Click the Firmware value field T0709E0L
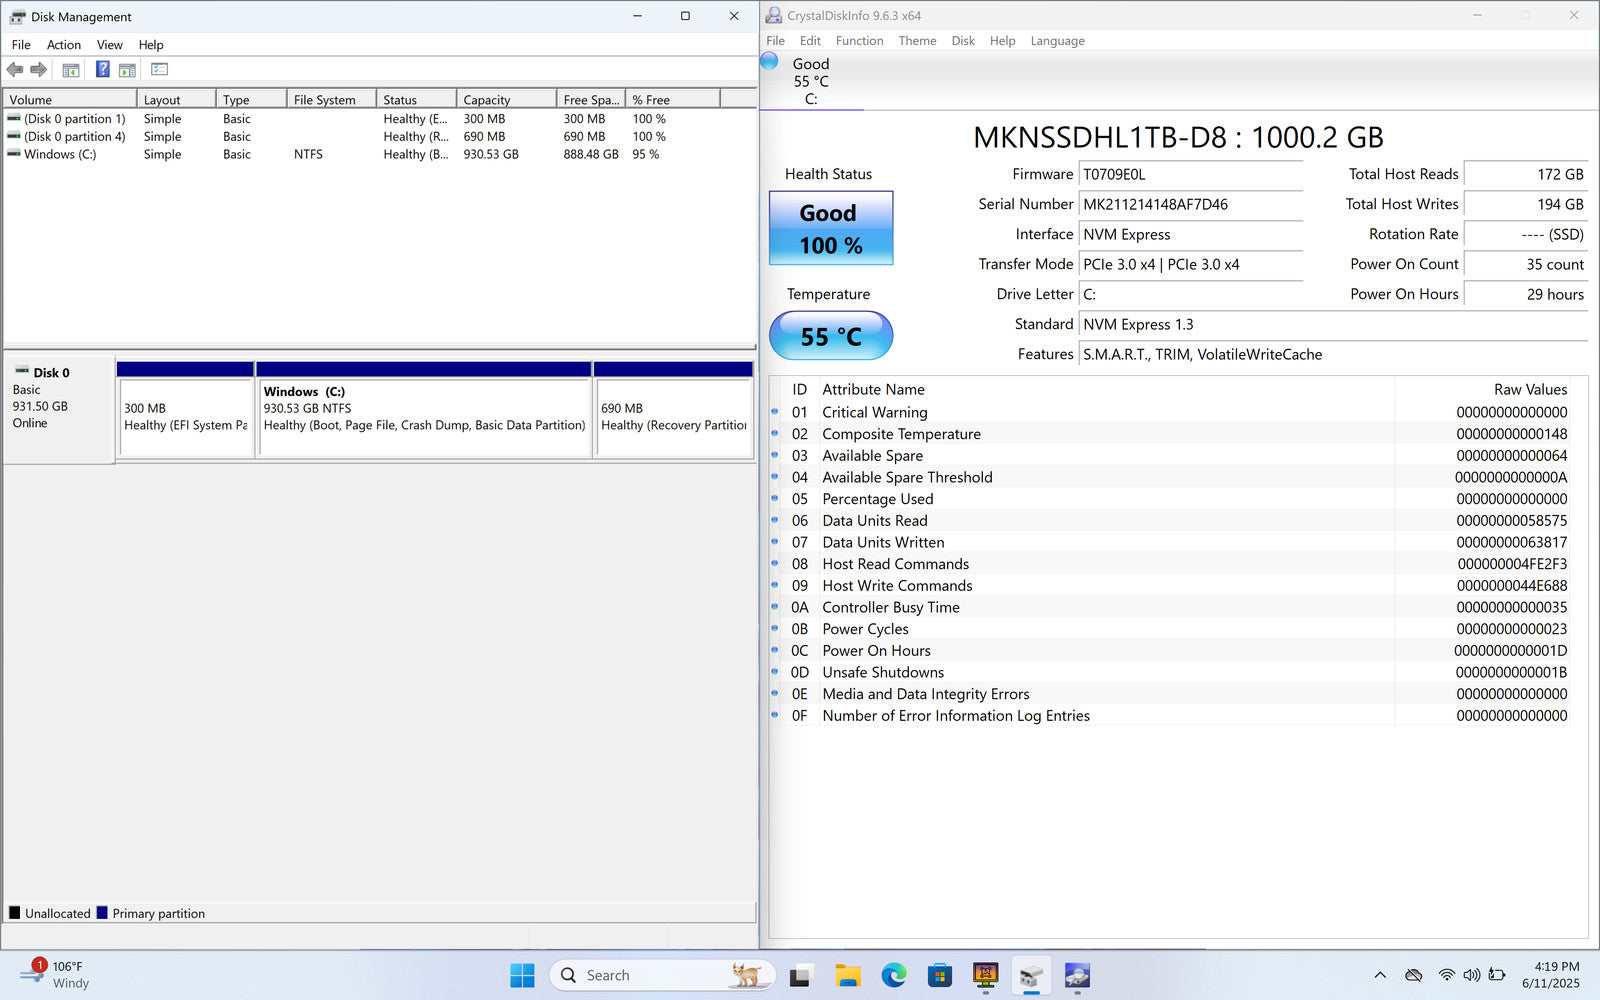Image resolution: width=1600 pixels, height=1000 pixels. pyautogui.click(x=1190, y=174)
